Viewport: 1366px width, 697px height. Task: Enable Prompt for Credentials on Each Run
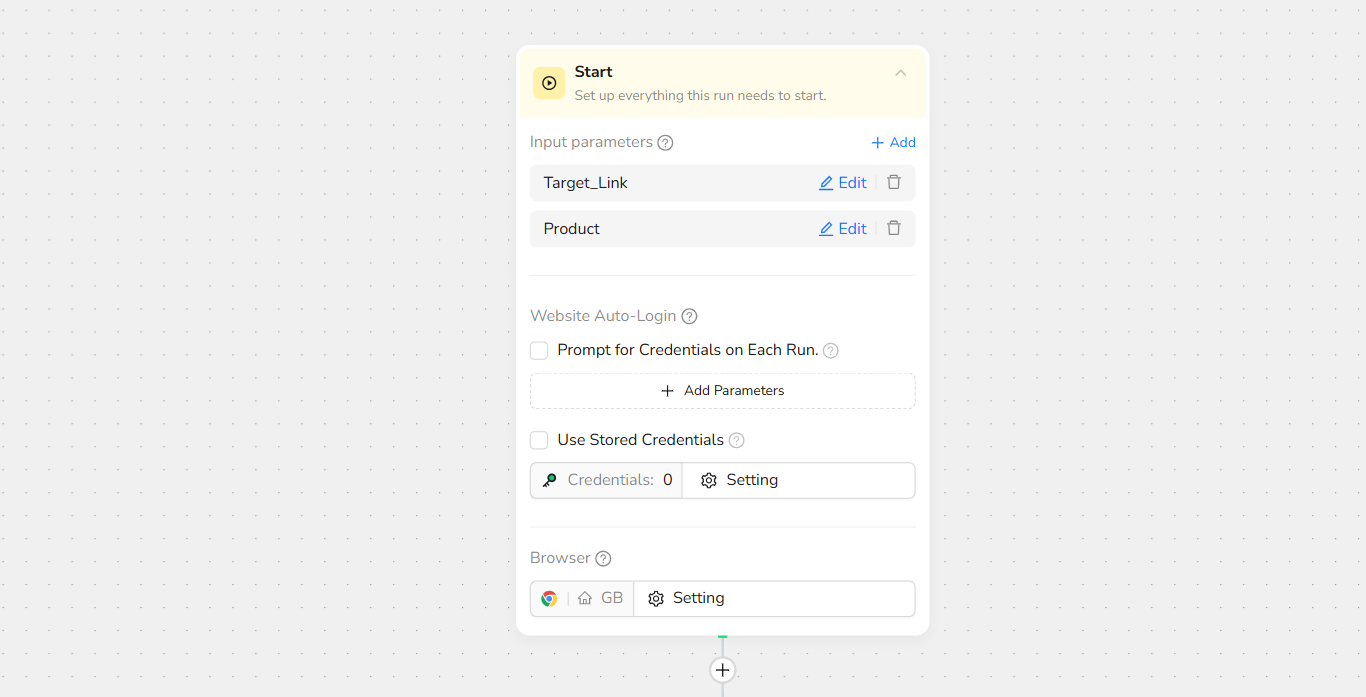tap(539, 351)
